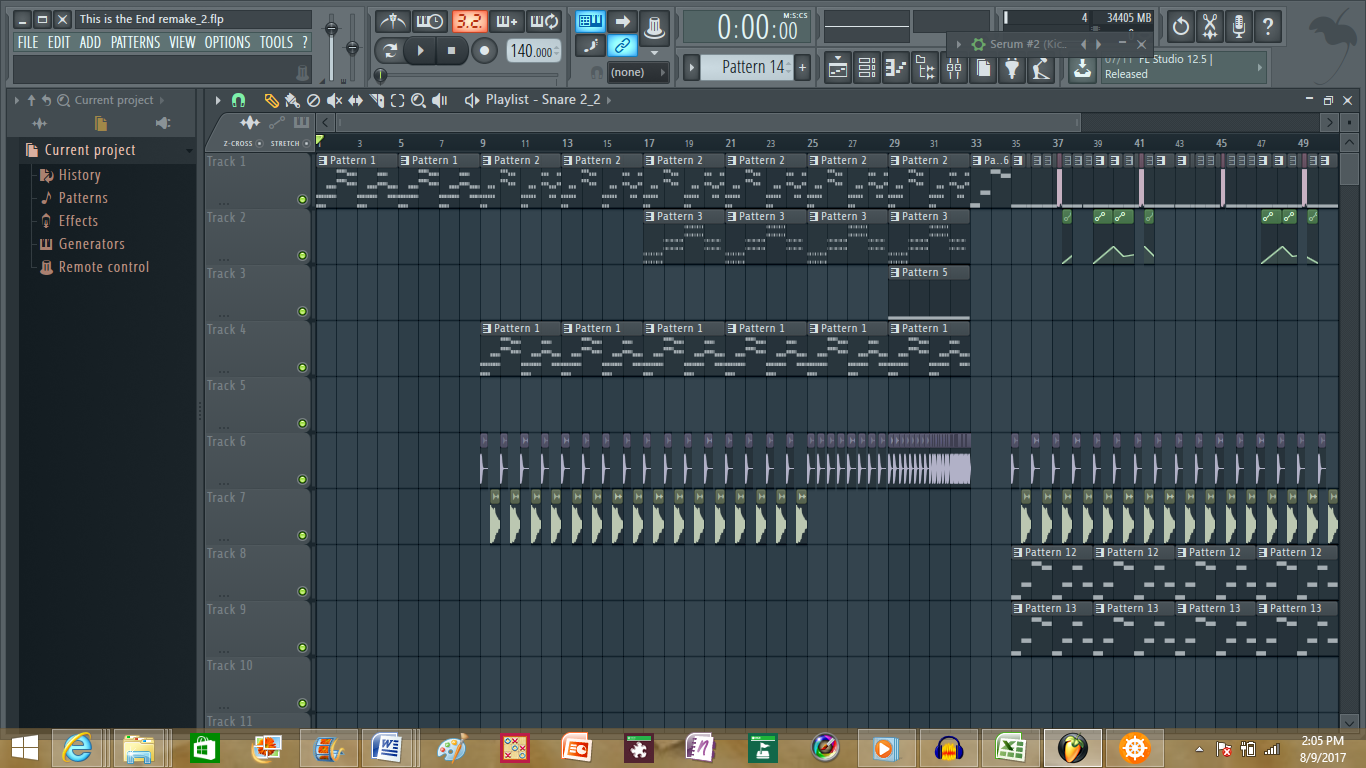Open the Browser toggle icon

[x=925, y=68]
